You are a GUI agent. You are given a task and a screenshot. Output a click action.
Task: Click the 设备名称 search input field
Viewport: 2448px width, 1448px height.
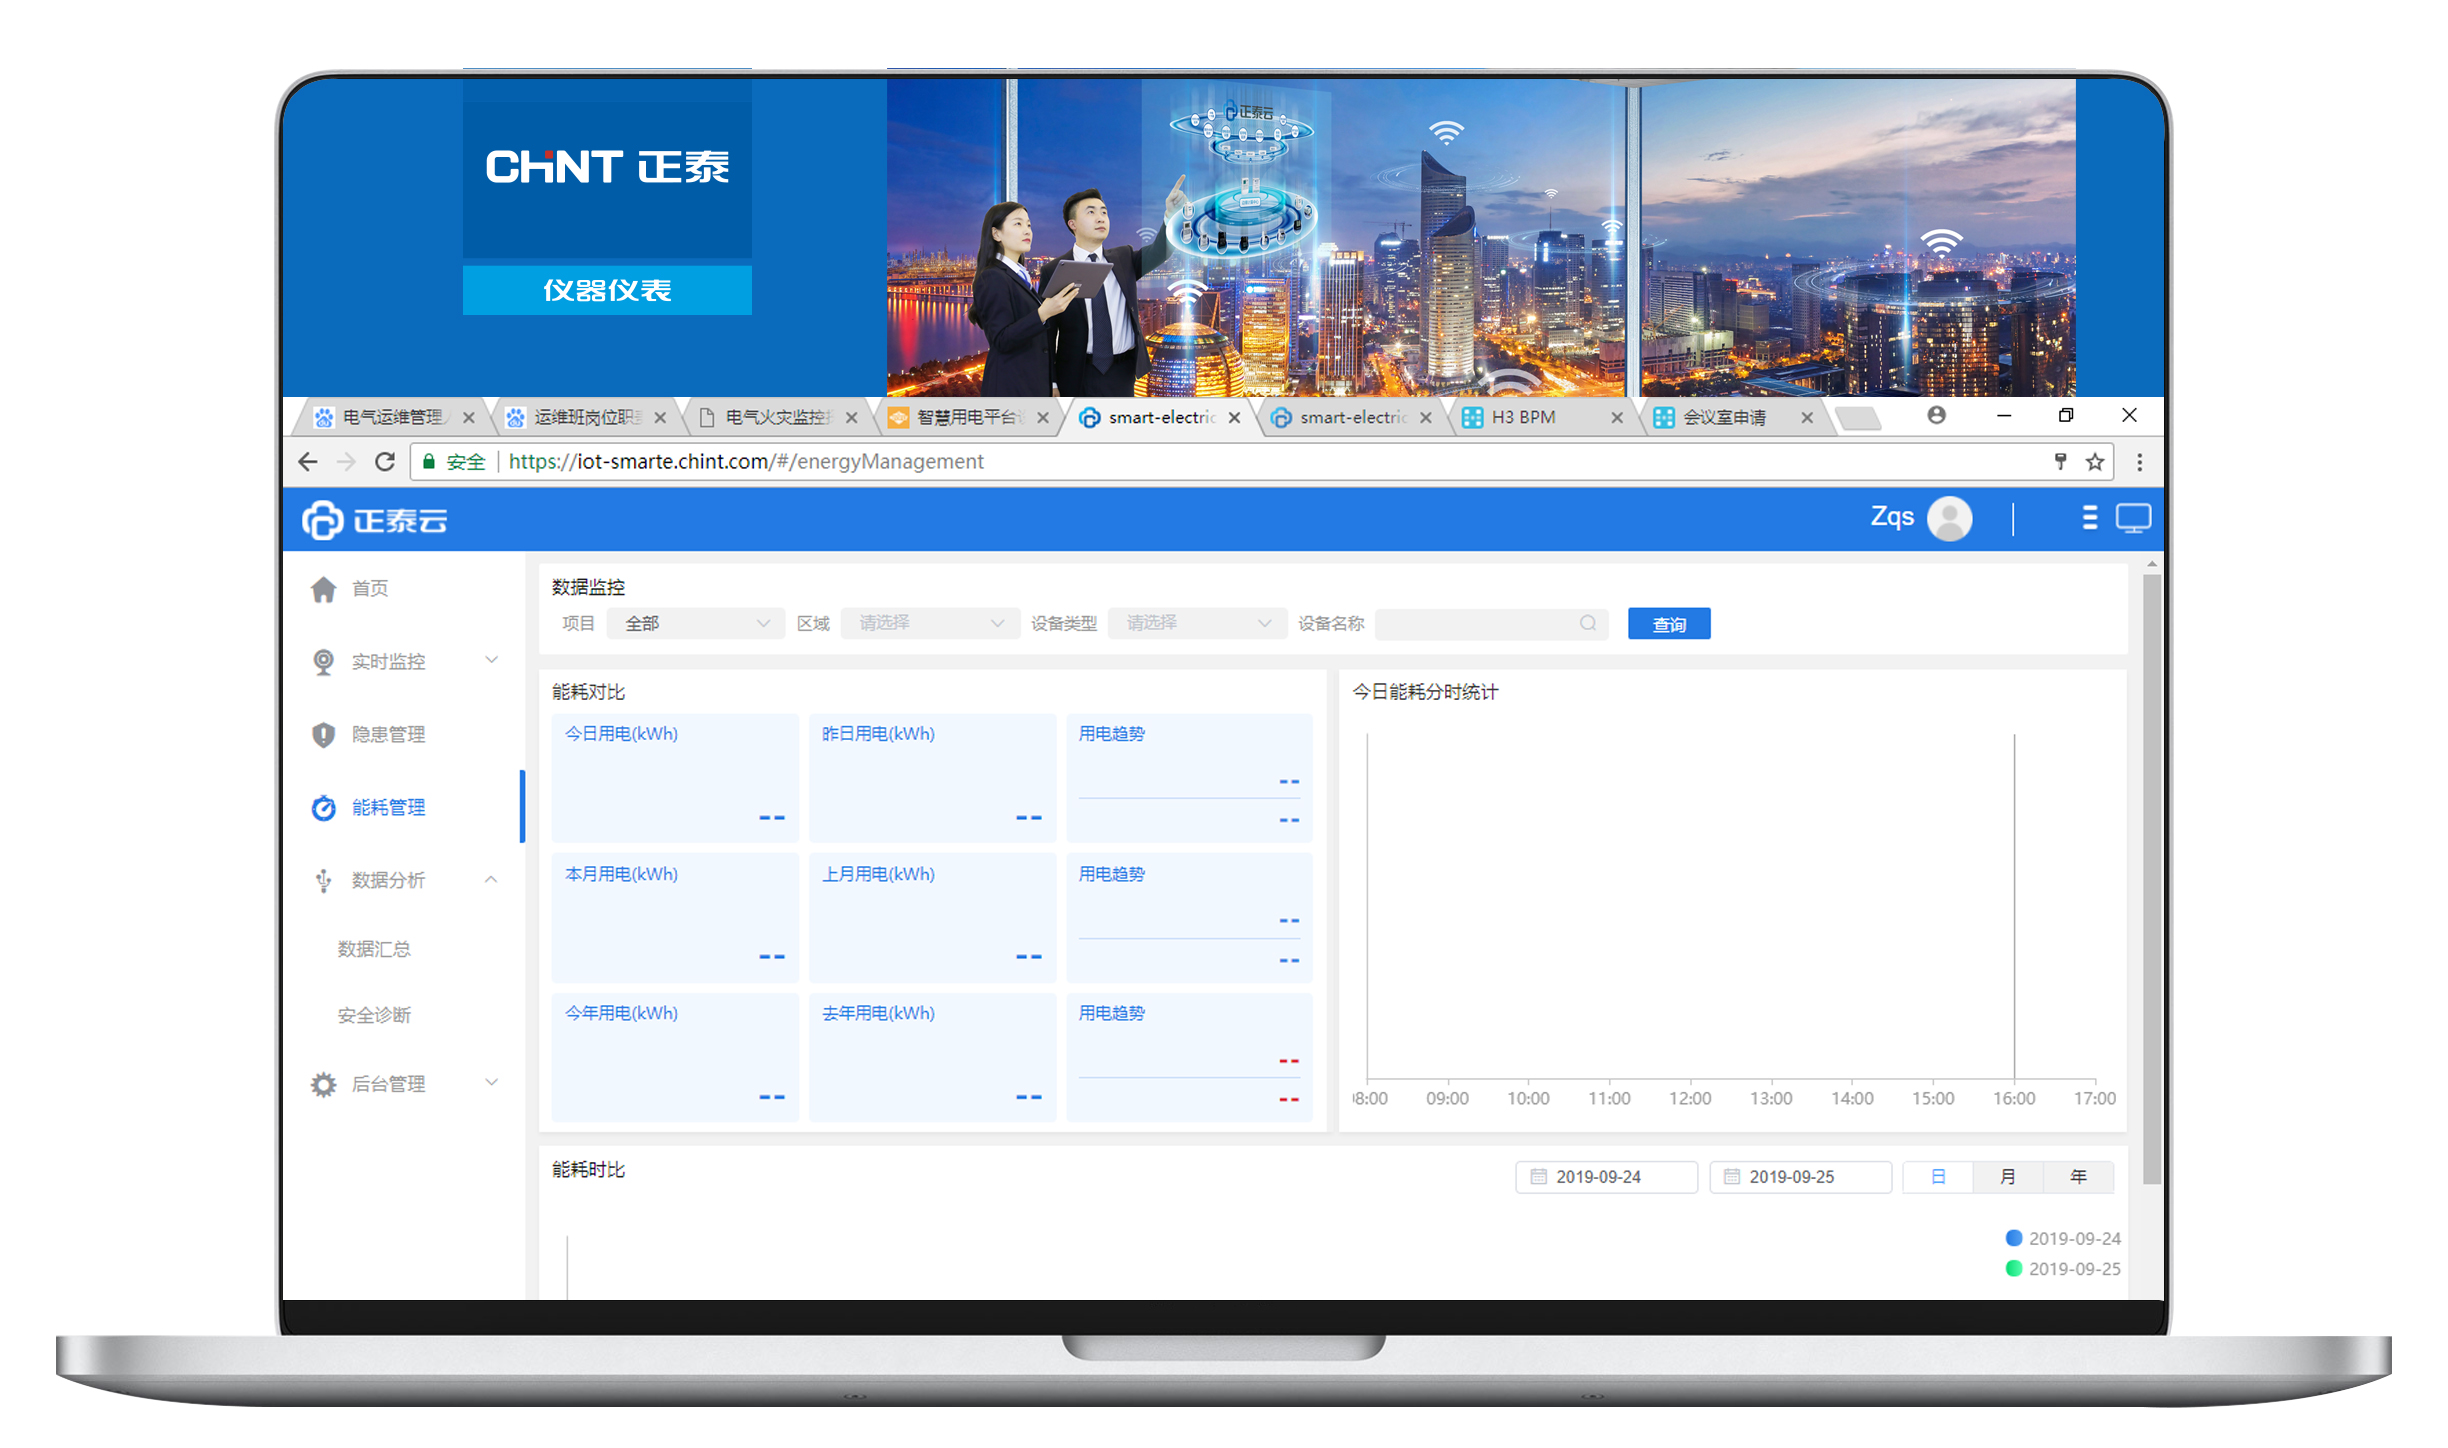[1491, 624]
